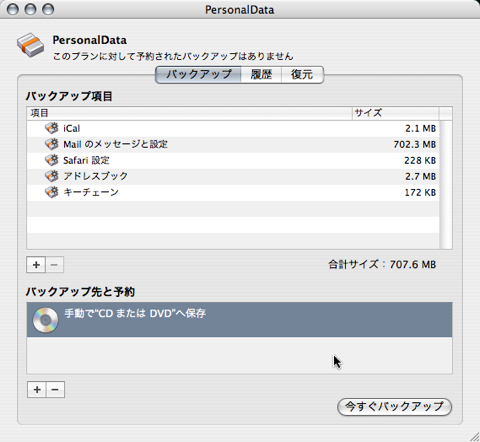This screenshot has height=442, width=480.
Task: Click the PersonalData backup plan icon
Action: click(30, 45)
